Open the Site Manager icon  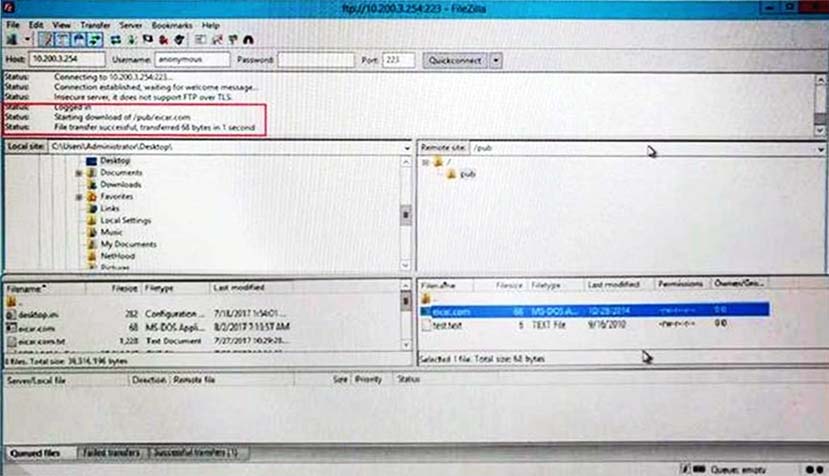(12, 40)
